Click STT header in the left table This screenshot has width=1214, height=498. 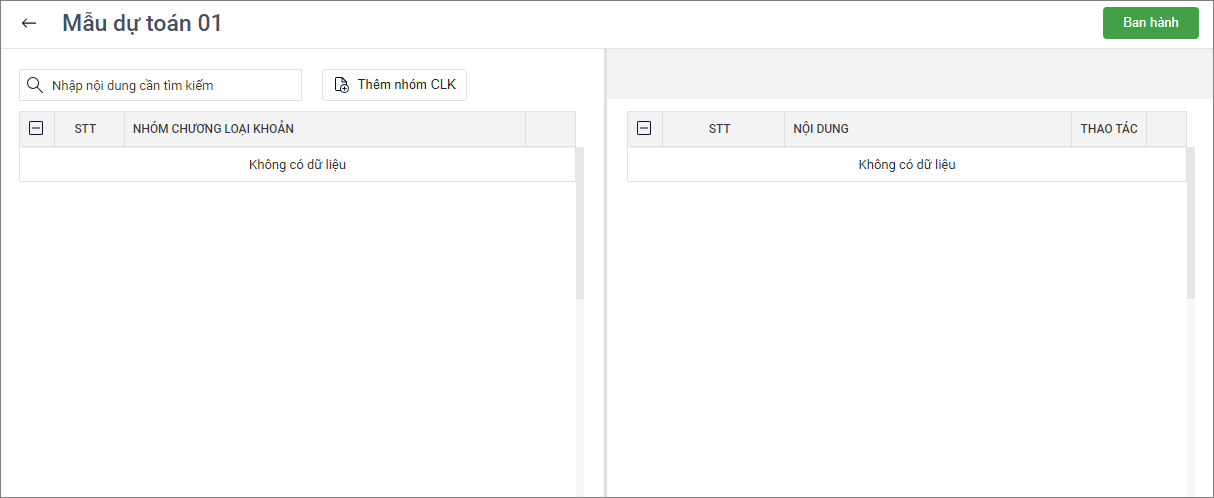coord(85,129)
